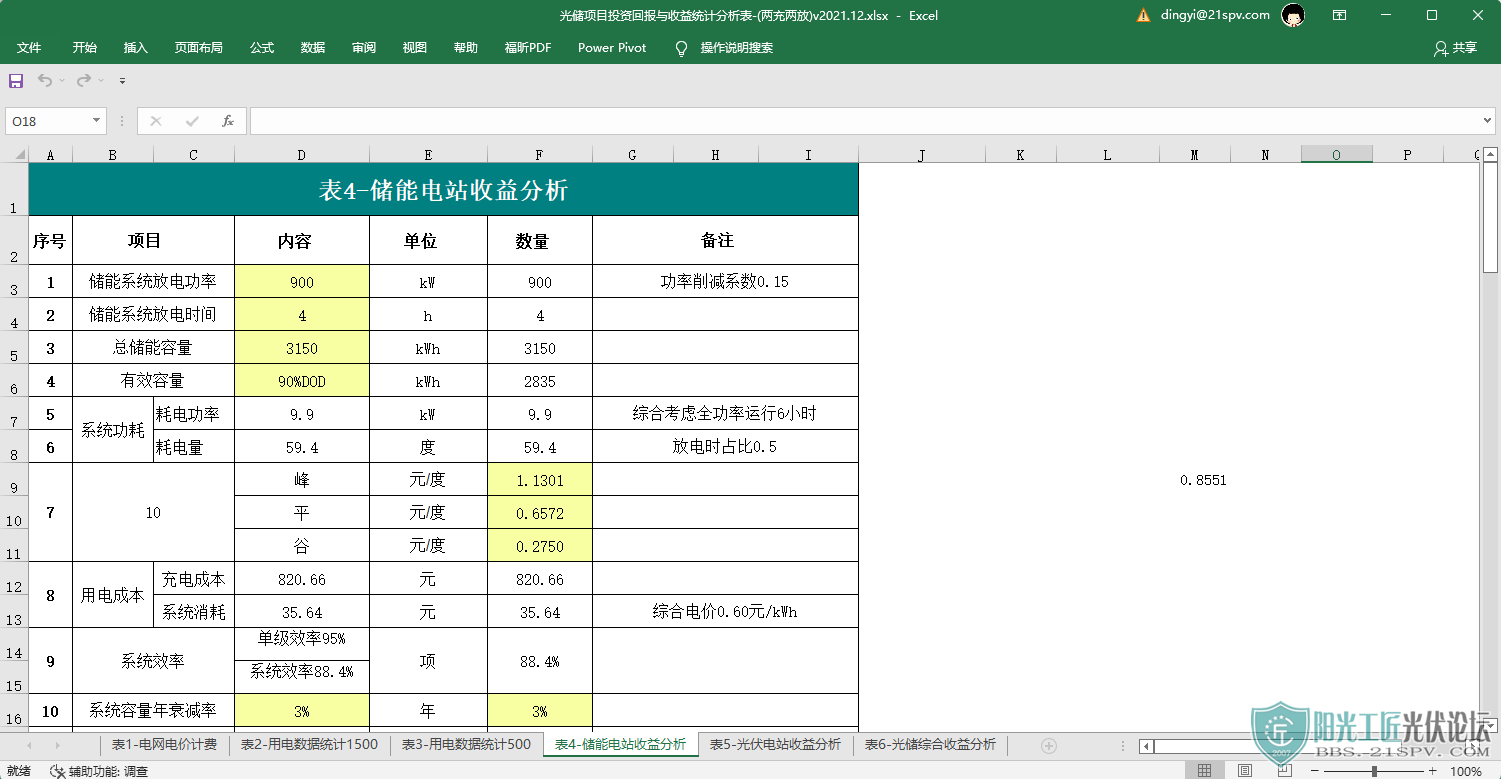Switch to sheet 表2-用电数据统计1500
The width and height of the screenshot is (1501, 779).
click(308, 744)
